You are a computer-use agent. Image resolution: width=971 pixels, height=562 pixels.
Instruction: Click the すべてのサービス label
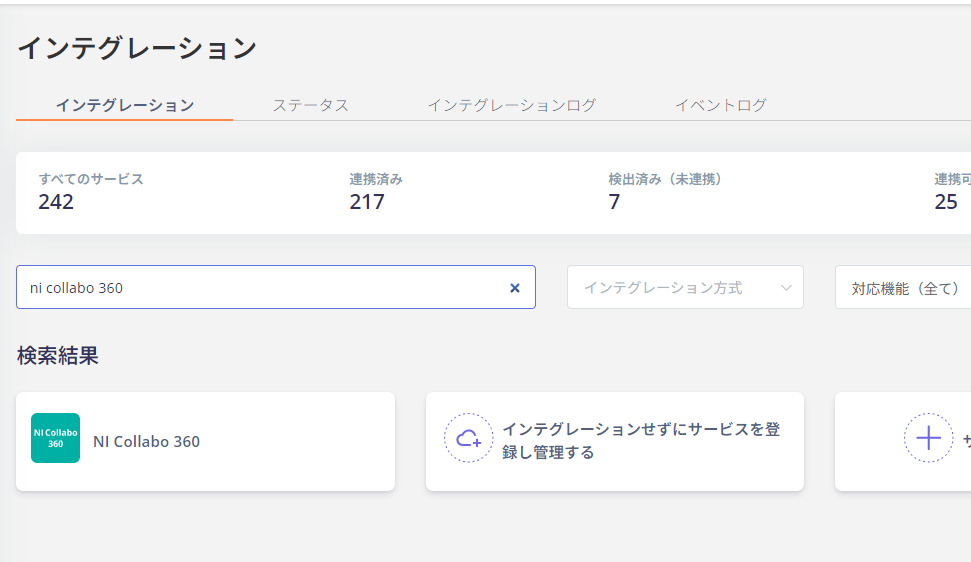[91, 179]
